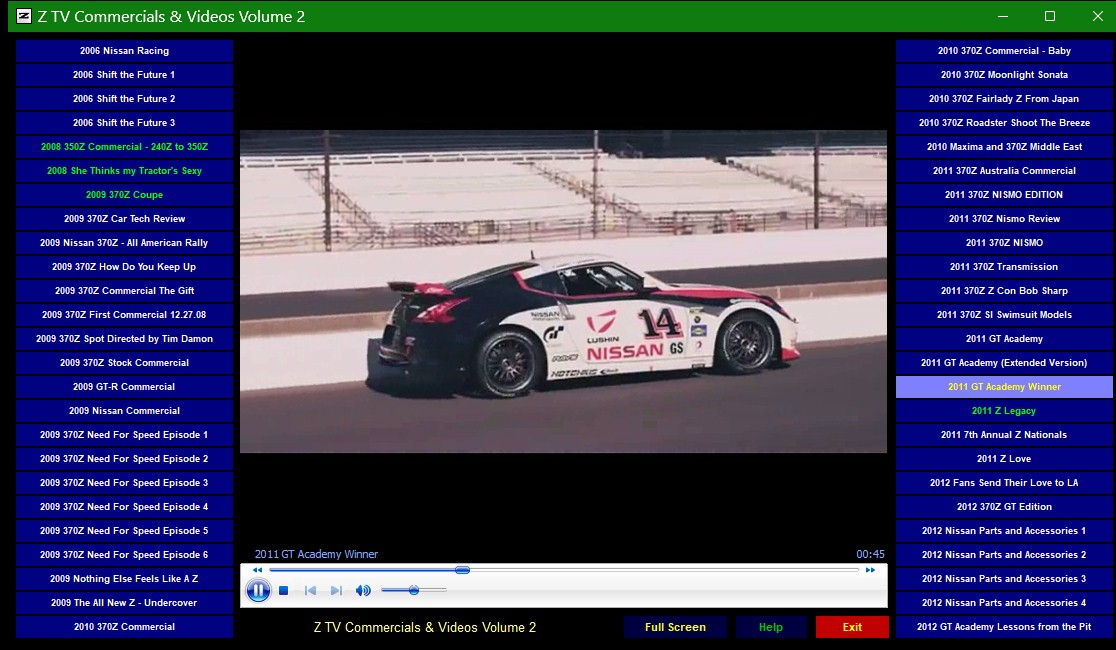Select 2008 She Thinks my Tractor's Sexy
This screenshot has width=1116, height=650.
[x=124, y=171]
